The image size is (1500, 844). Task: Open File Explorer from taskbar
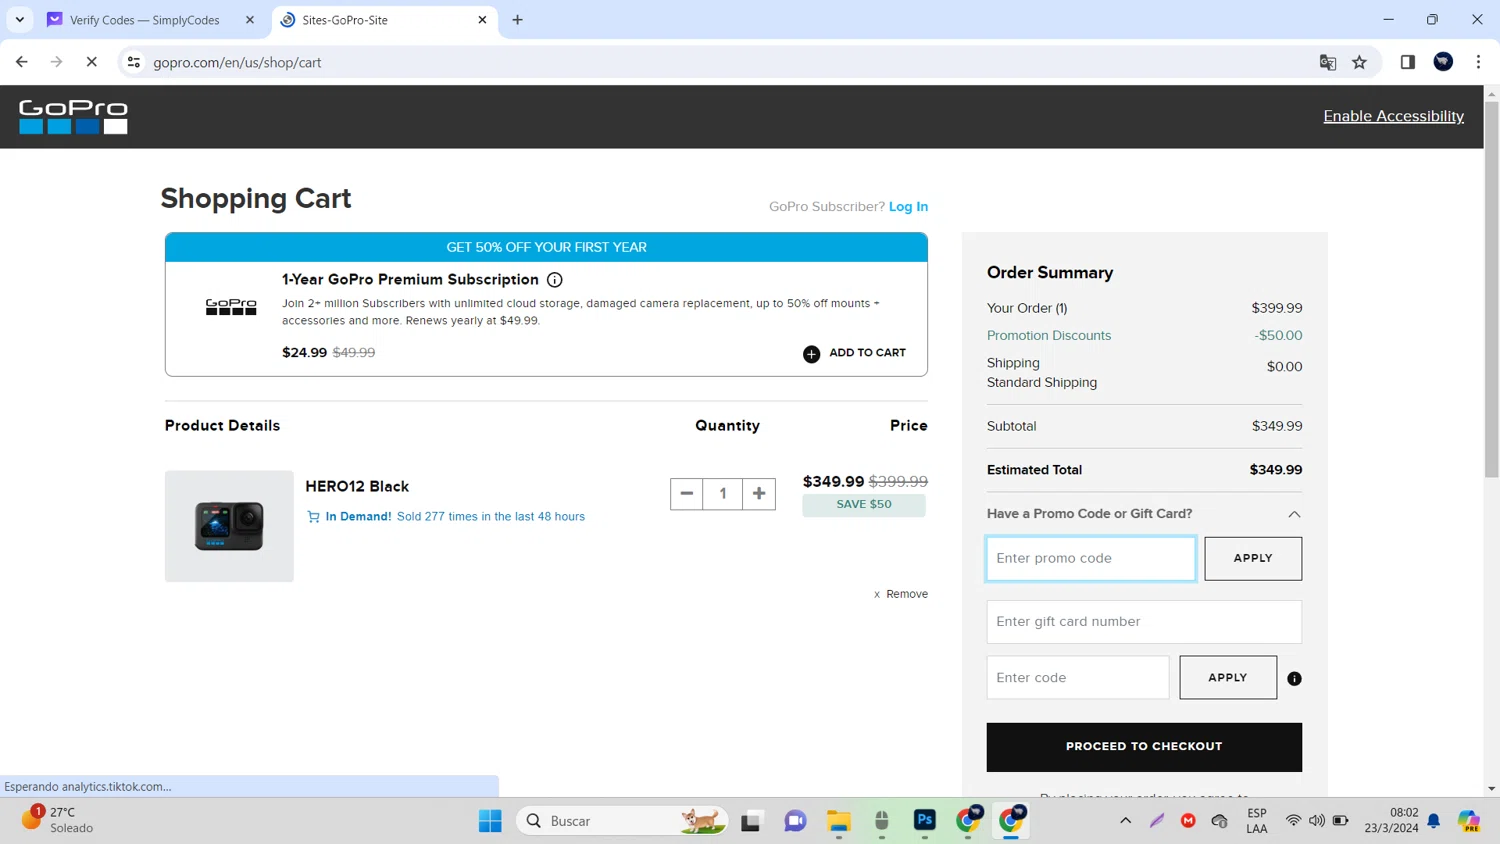point(839,821)
